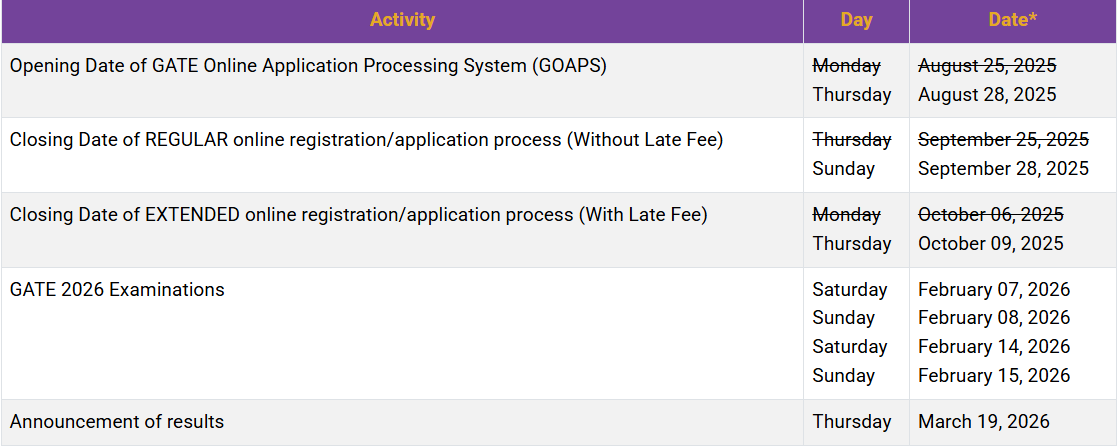Select the GOAPS opening date activity text
The width and height of the screenshot is (1117, 447).
coord(308,66)
